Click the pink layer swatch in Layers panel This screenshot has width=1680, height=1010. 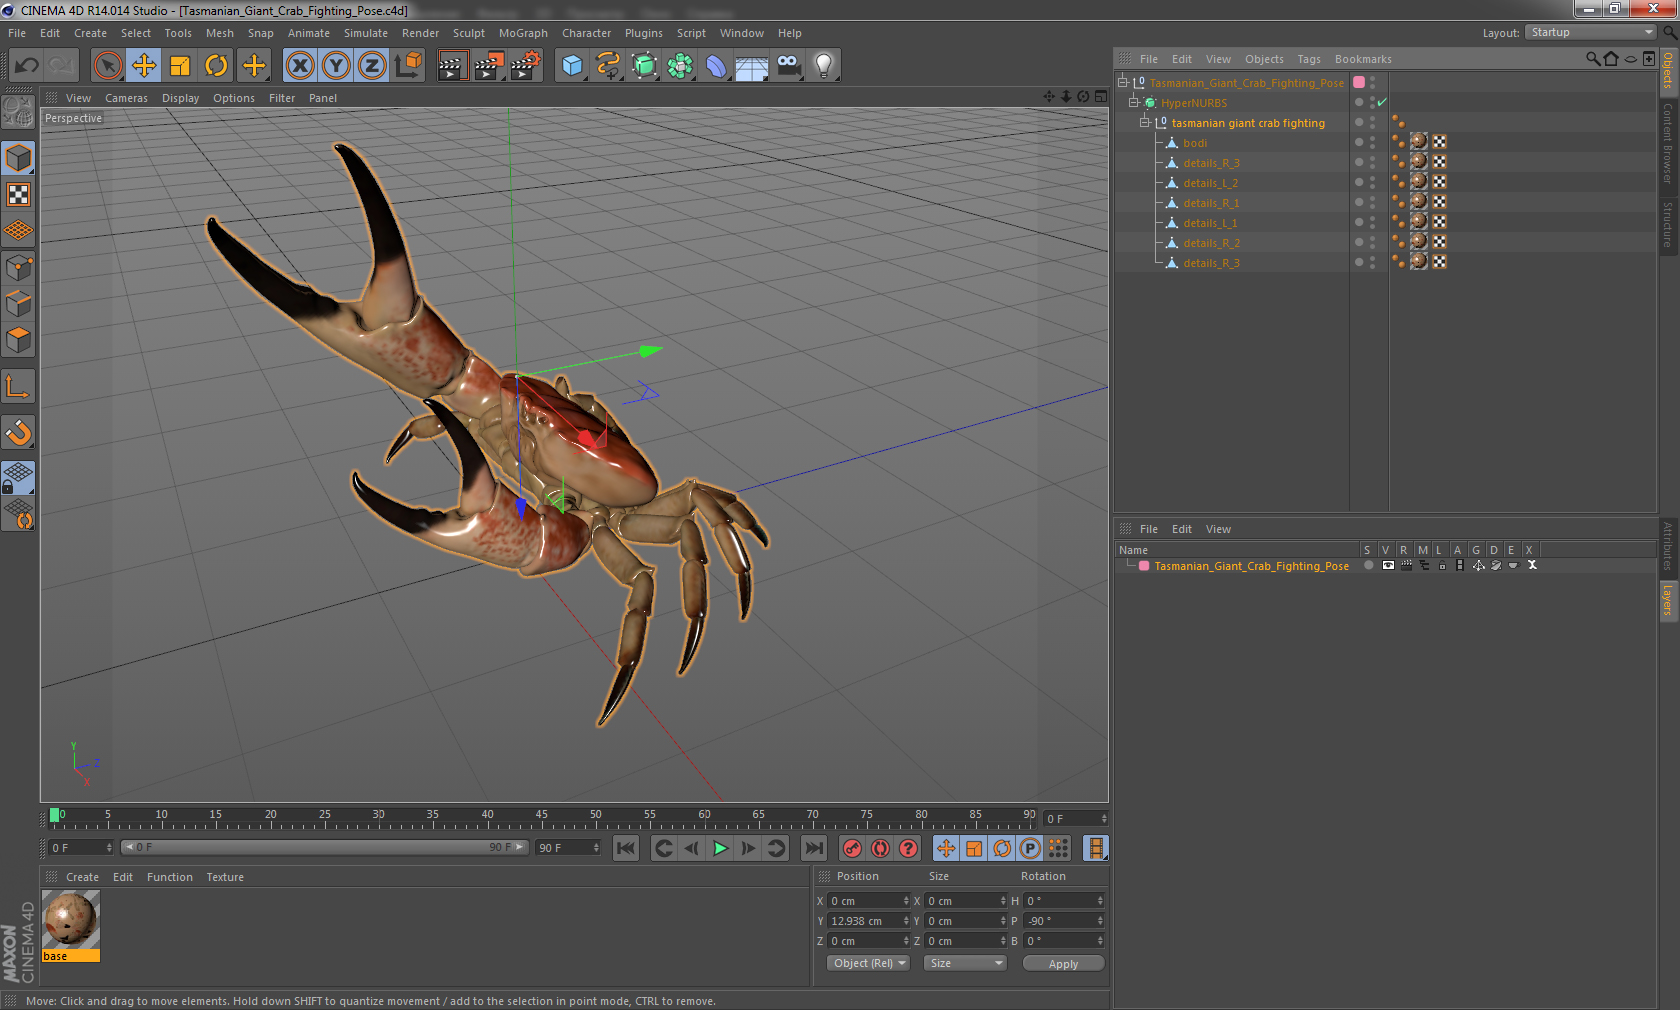(1144, 566)
